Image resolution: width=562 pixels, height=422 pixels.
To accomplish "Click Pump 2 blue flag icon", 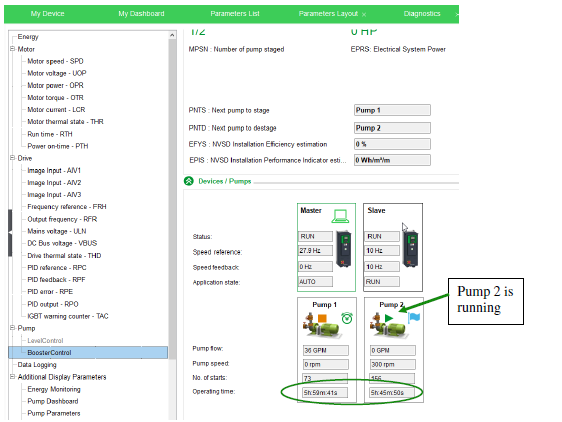I will point(414,317).
